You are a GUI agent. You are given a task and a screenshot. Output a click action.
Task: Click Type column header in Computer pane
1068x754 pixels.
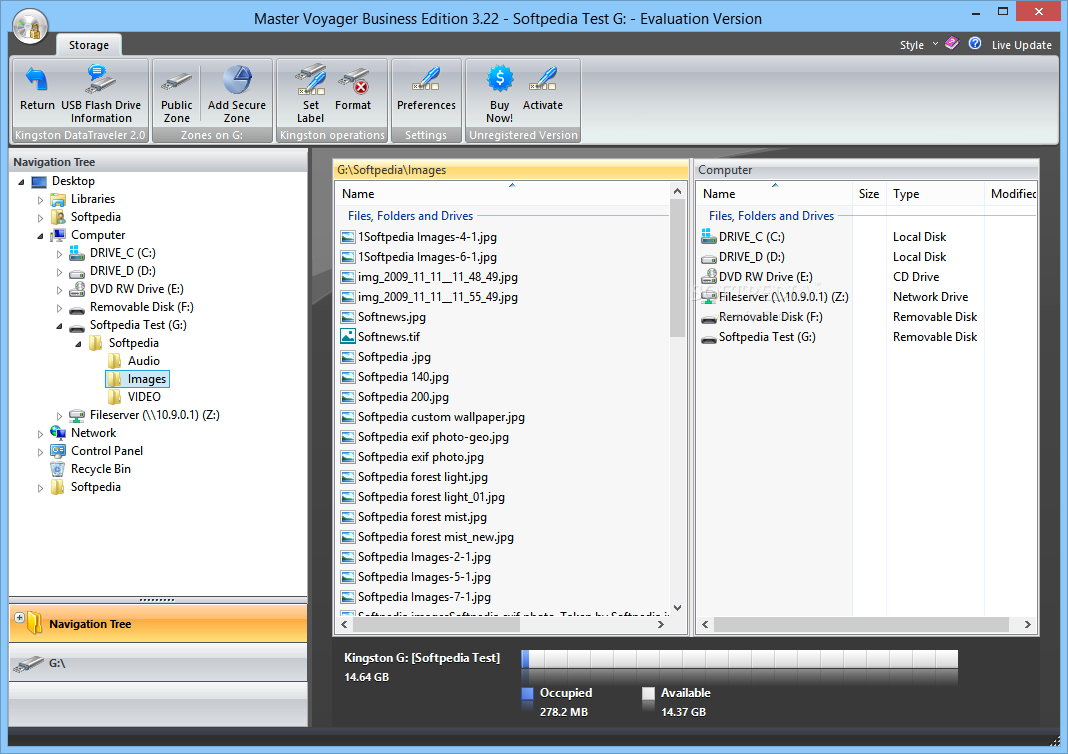[x=934, y=193]
